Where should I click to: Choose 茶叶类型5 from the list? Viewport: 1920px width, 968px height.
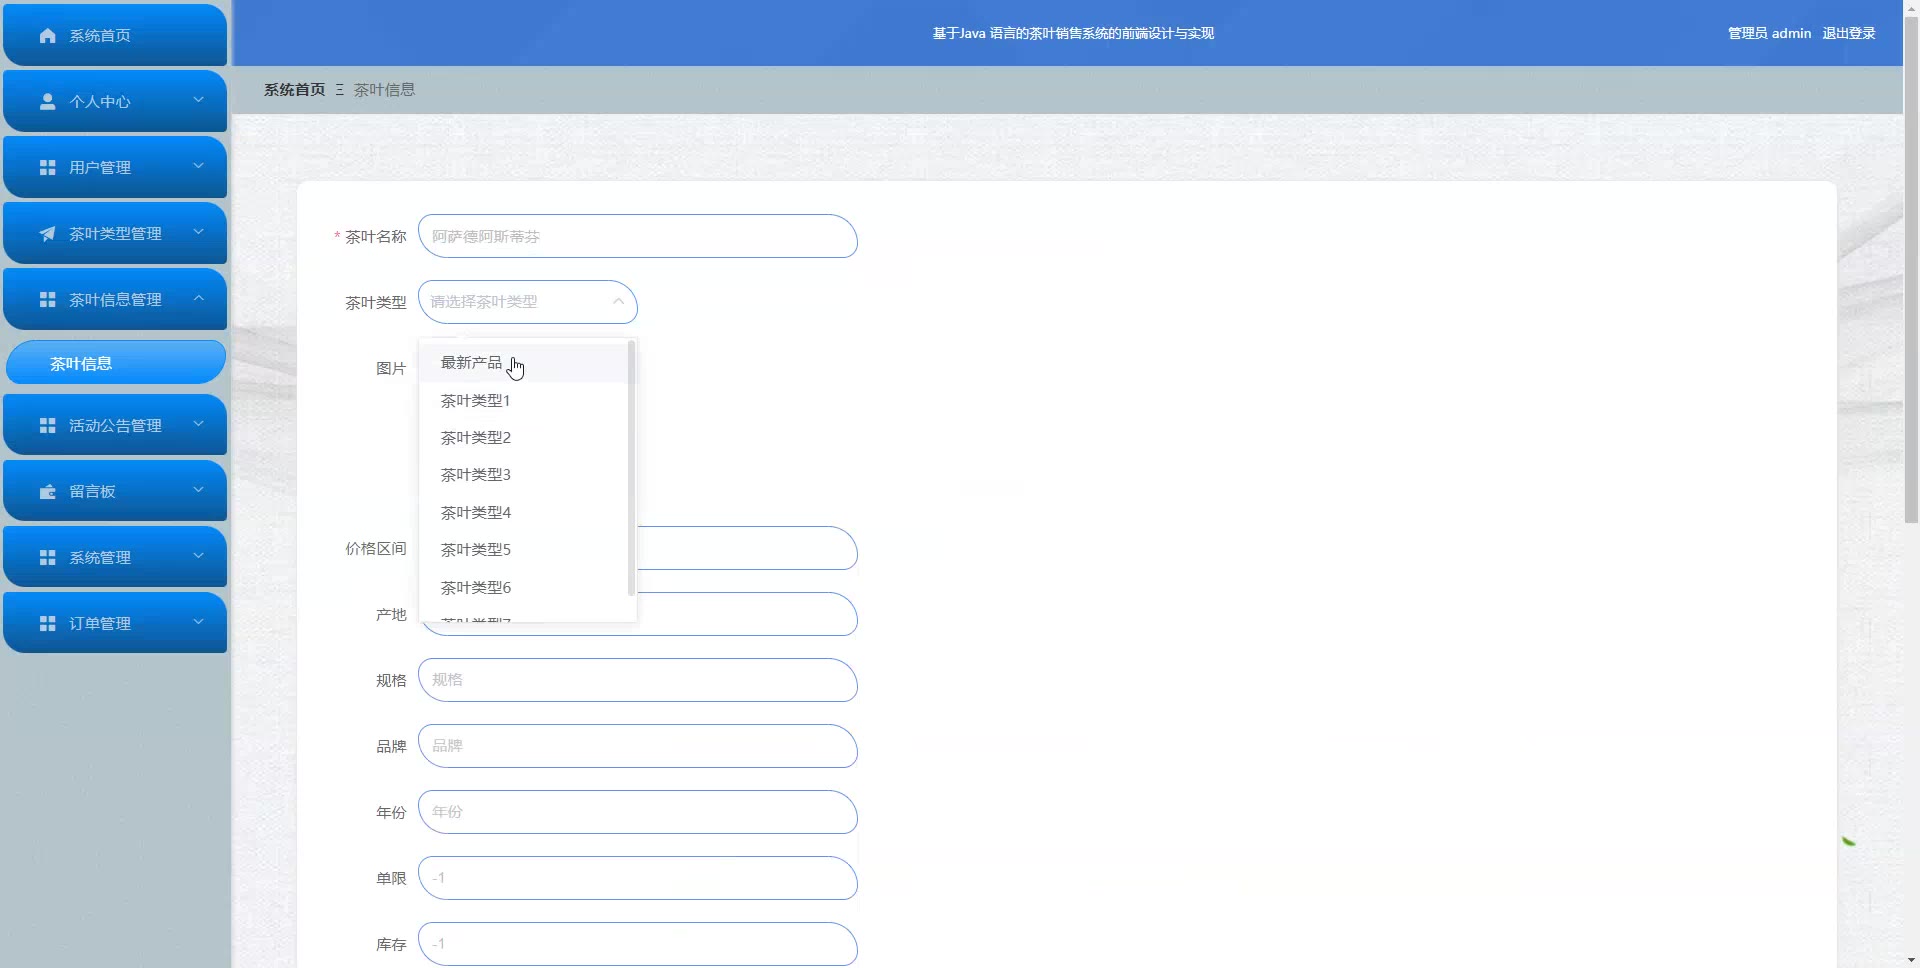pyautogui.click(x=523, y=550)
